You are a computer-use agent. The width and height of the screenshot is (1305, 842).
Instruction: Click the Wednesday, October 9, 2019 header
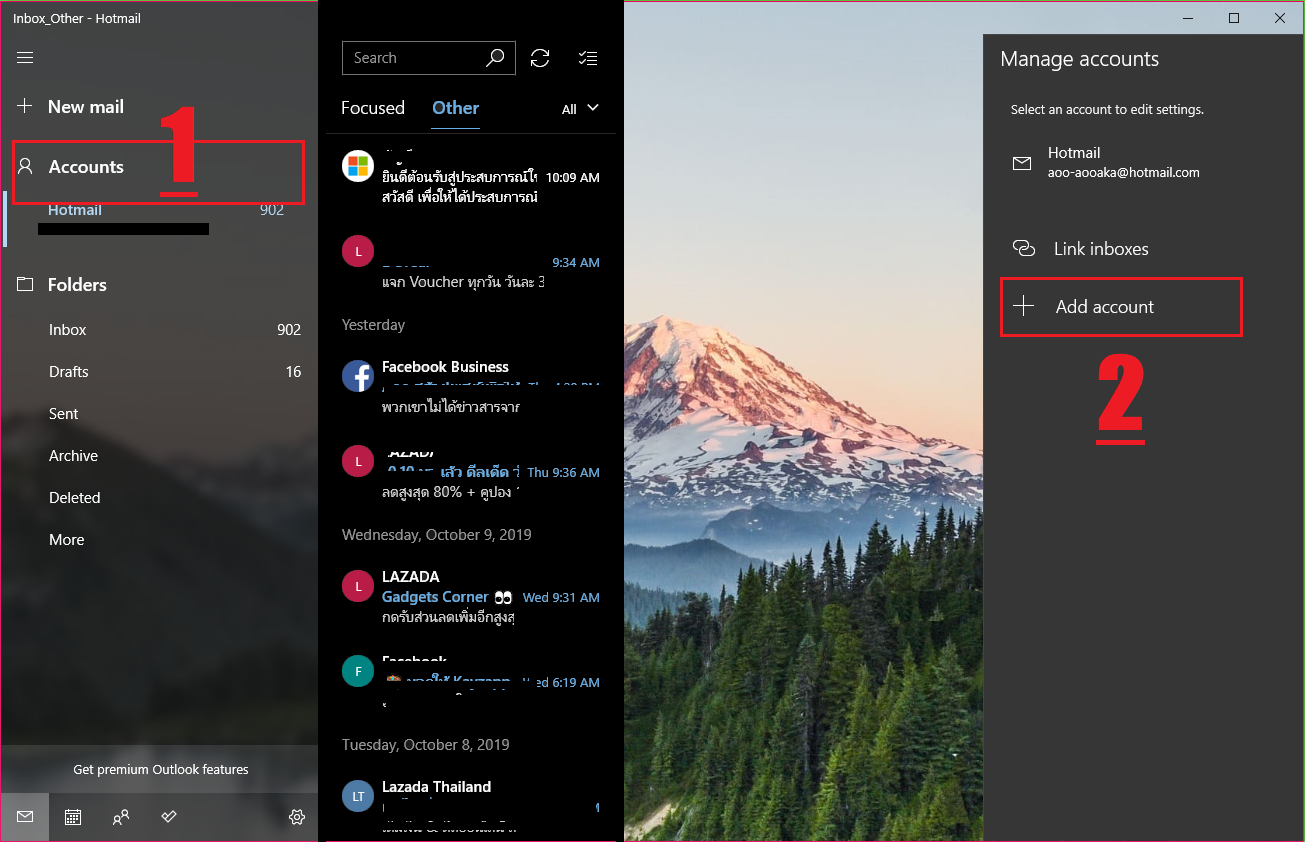(x=437, y=535)
